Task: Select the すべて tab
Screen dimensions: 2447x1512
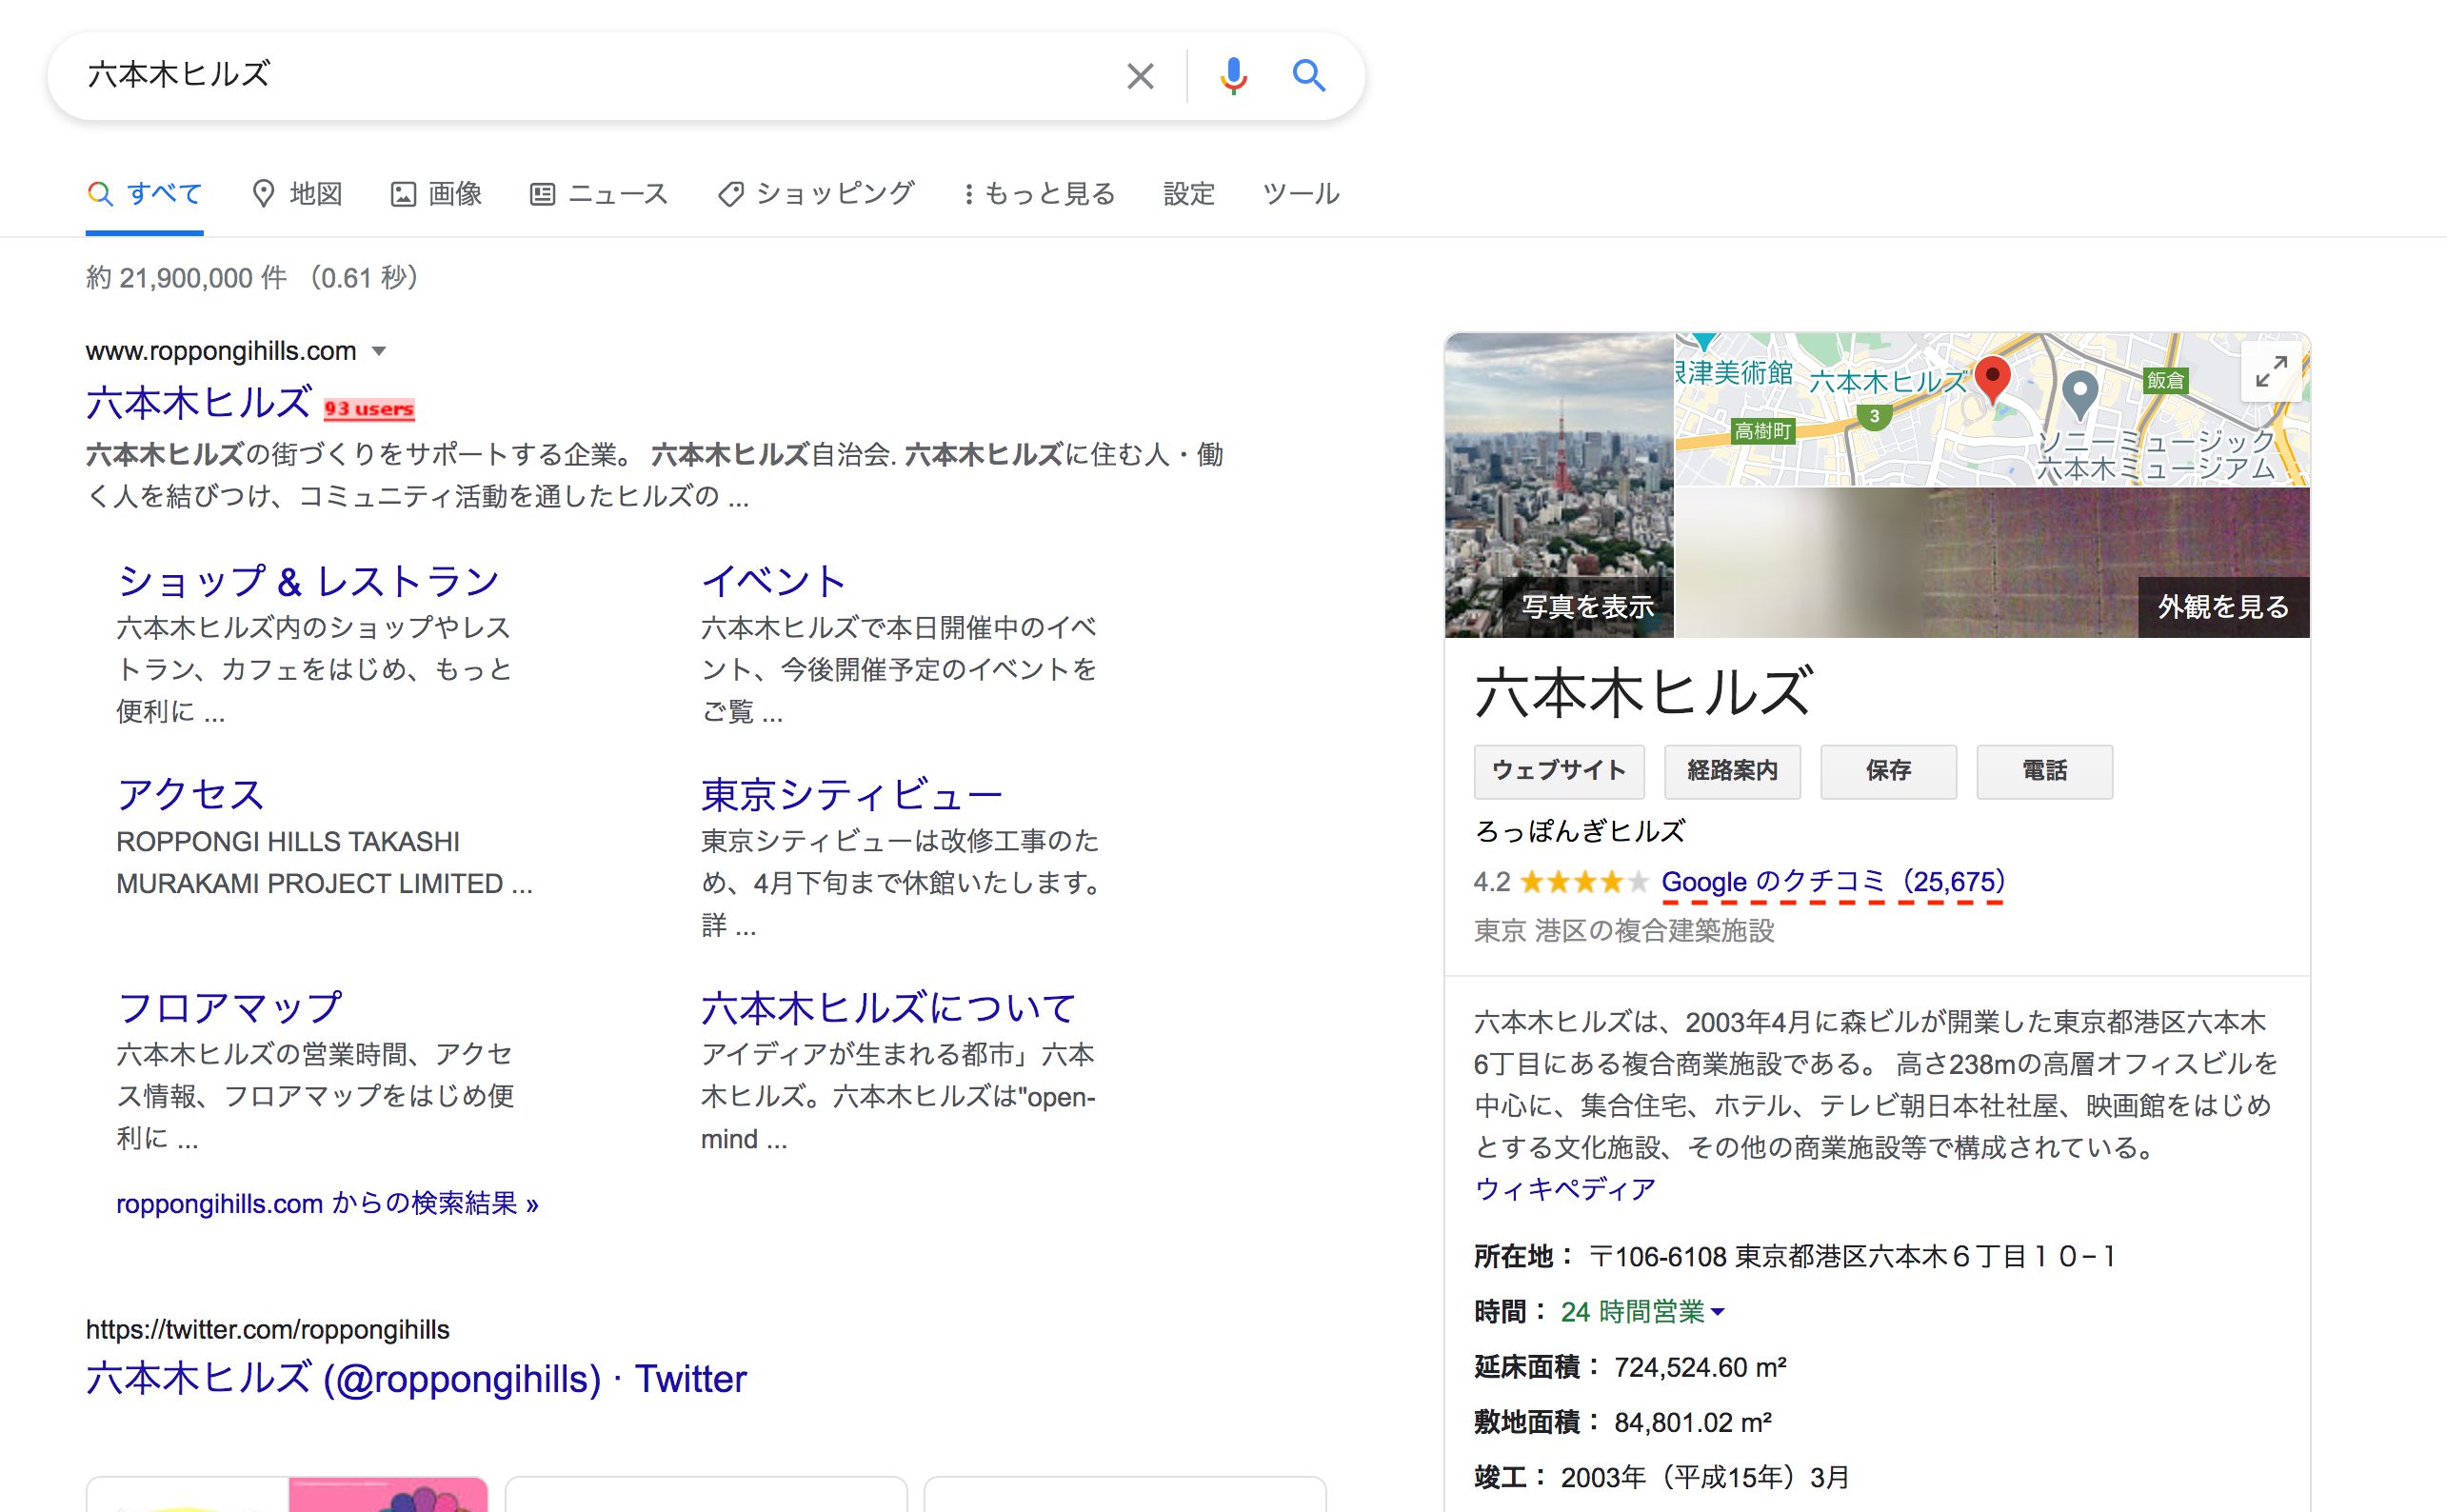Action: click(x=145, y=194)
